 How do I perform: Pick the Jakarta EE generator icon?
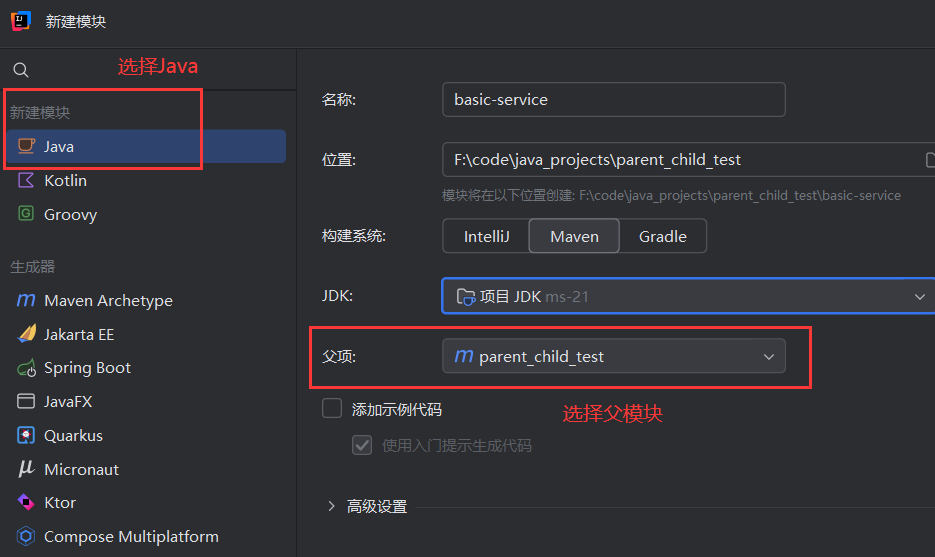[x=26, y=334]
